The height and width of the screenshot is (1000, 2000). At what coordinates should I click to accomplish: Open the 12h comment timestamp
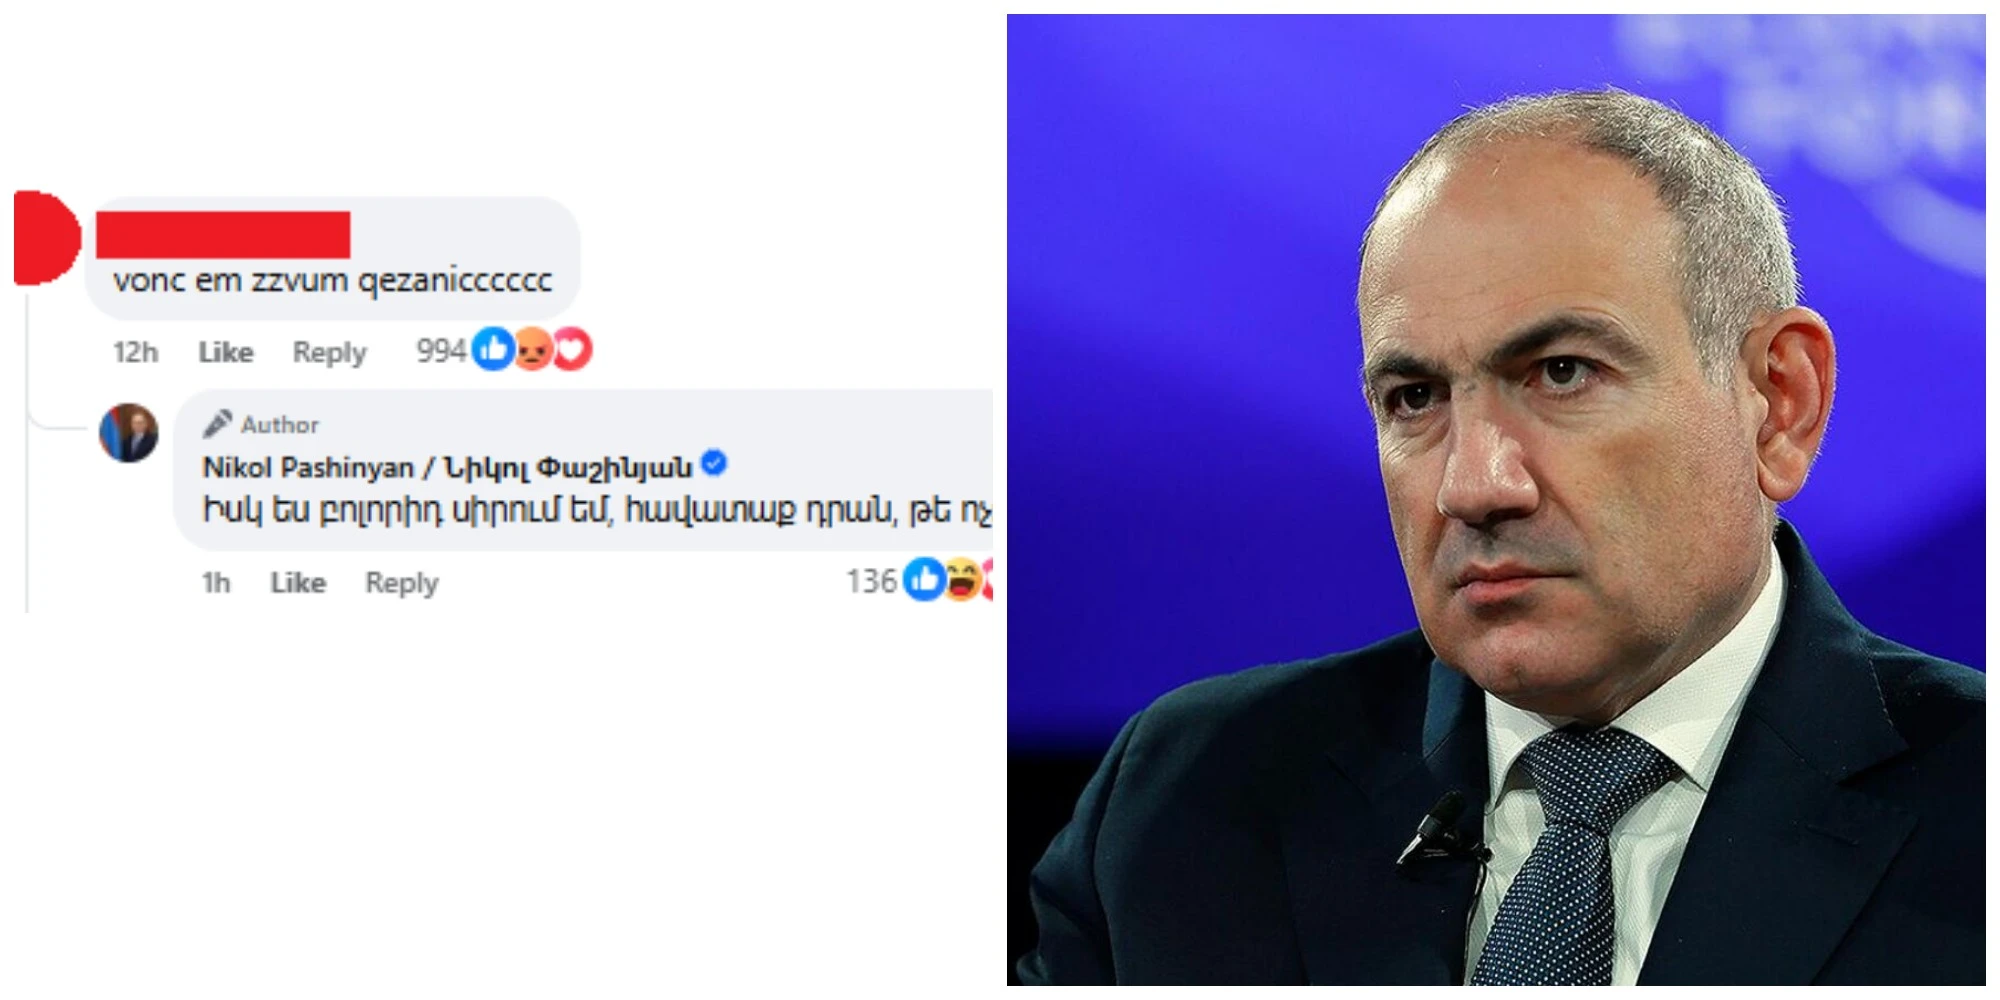(135, 352)
